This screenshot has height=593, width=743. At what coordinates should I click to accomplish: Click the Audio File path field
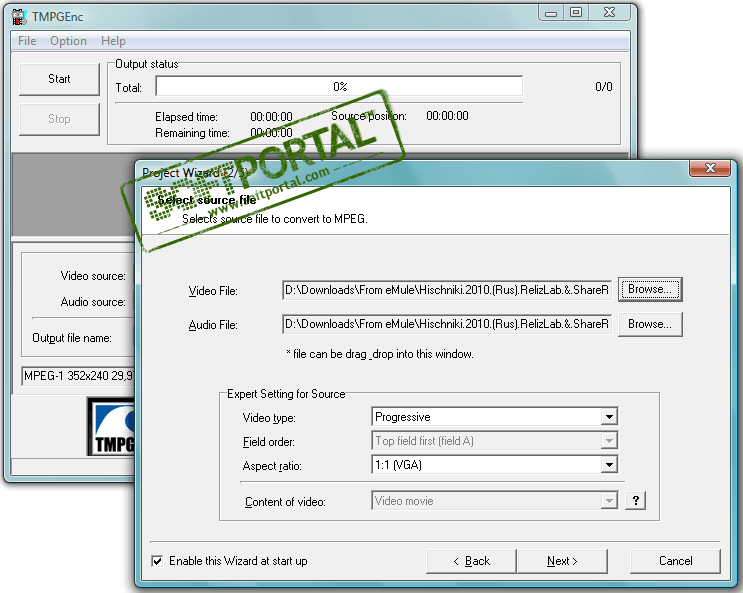(447, 324)
